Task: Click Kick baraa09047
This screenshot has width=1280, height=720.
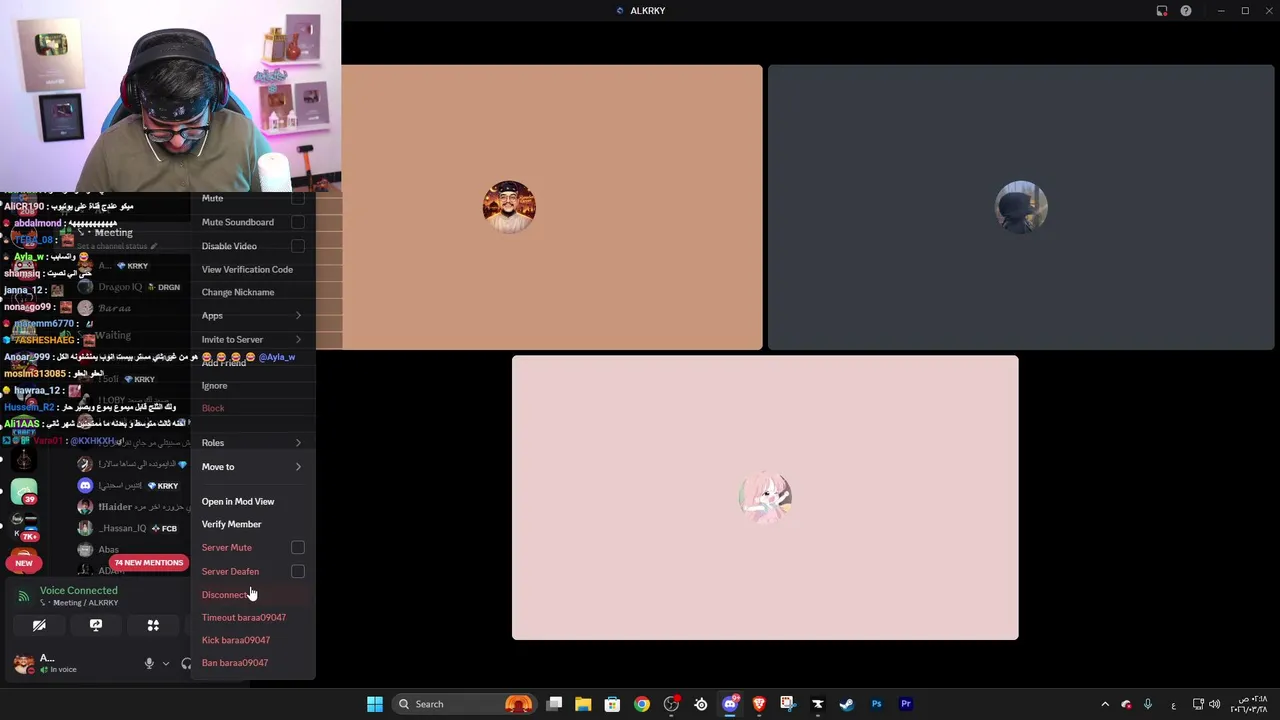Action: [236, 640]
